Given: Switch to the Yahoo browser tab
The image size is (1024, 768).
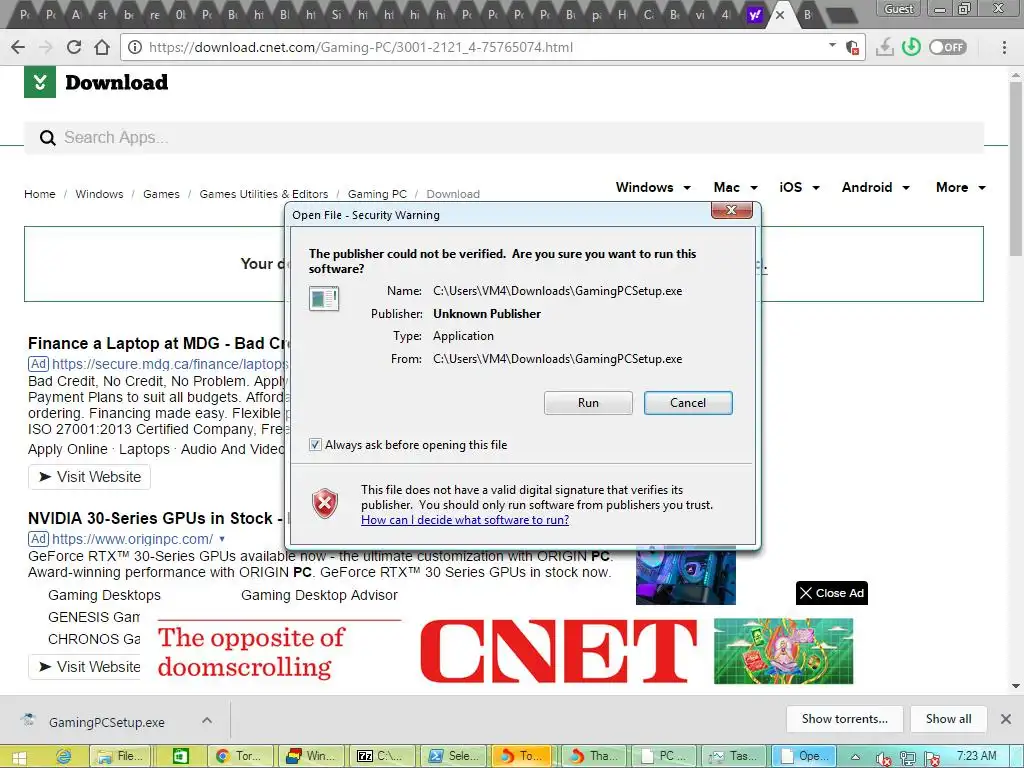Looking at the screenshot, I should (755, 14).
